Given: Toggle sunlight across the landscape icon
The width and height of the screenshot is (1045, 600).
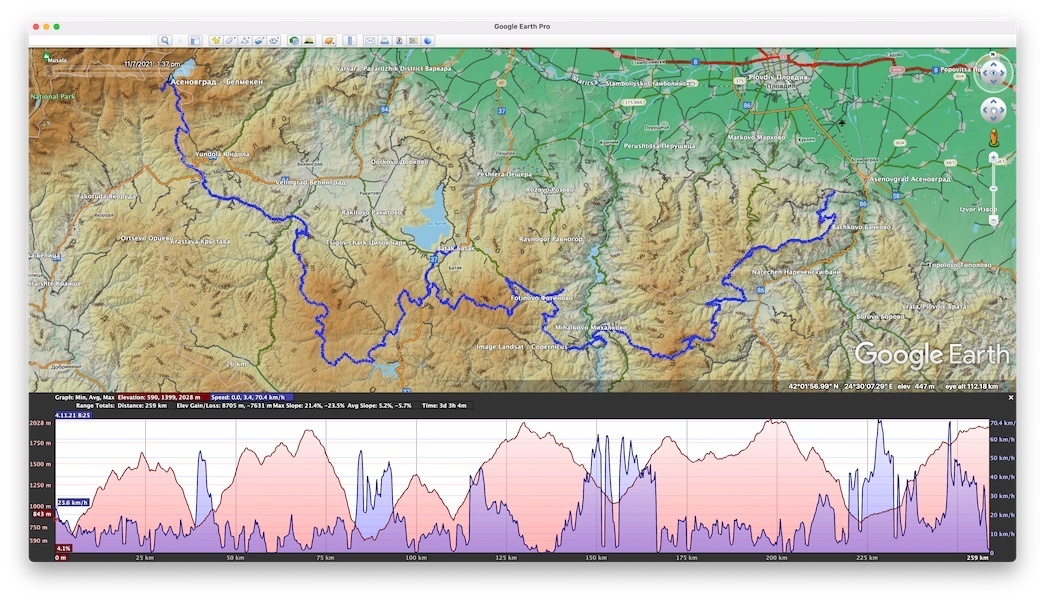Looking at the screenshot, I should (309, 41).
